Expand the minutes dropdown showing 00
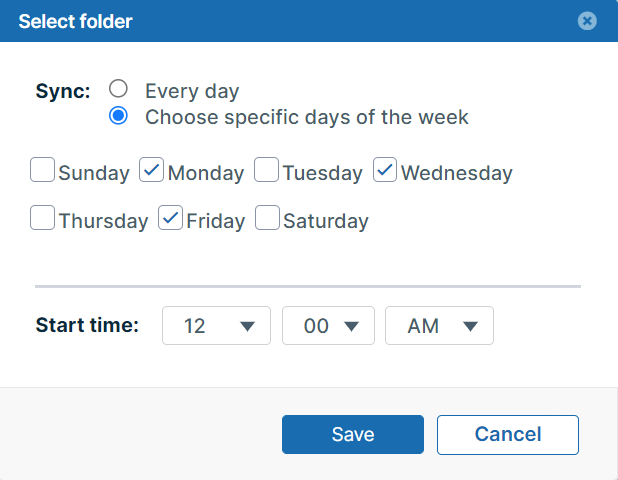This screenshot has width=618, height=480. 328,326
